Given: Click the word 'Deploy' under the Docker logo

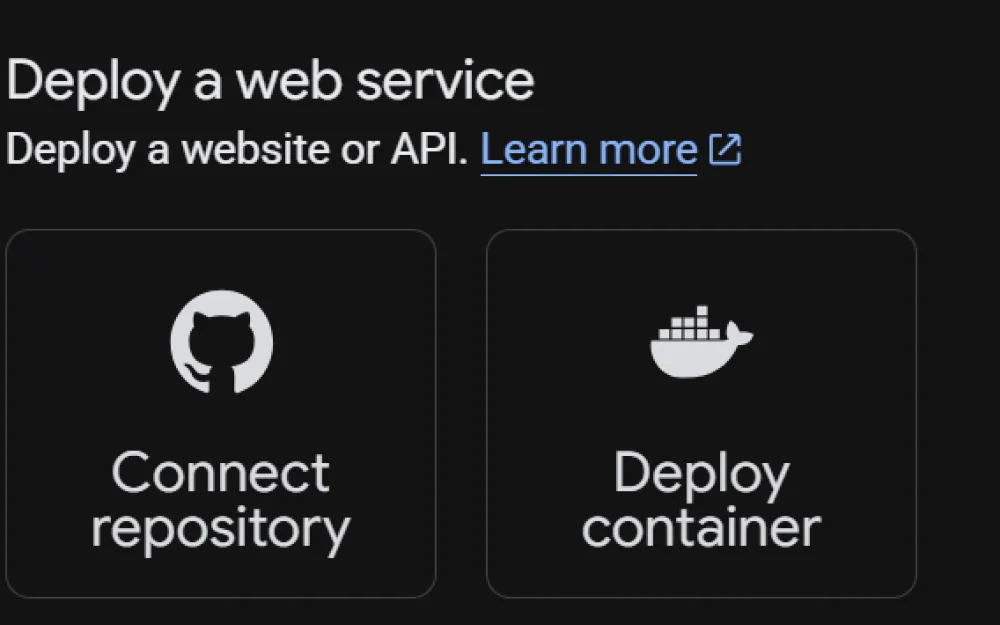Looking at the screenshot, I should tap(702, 475).
